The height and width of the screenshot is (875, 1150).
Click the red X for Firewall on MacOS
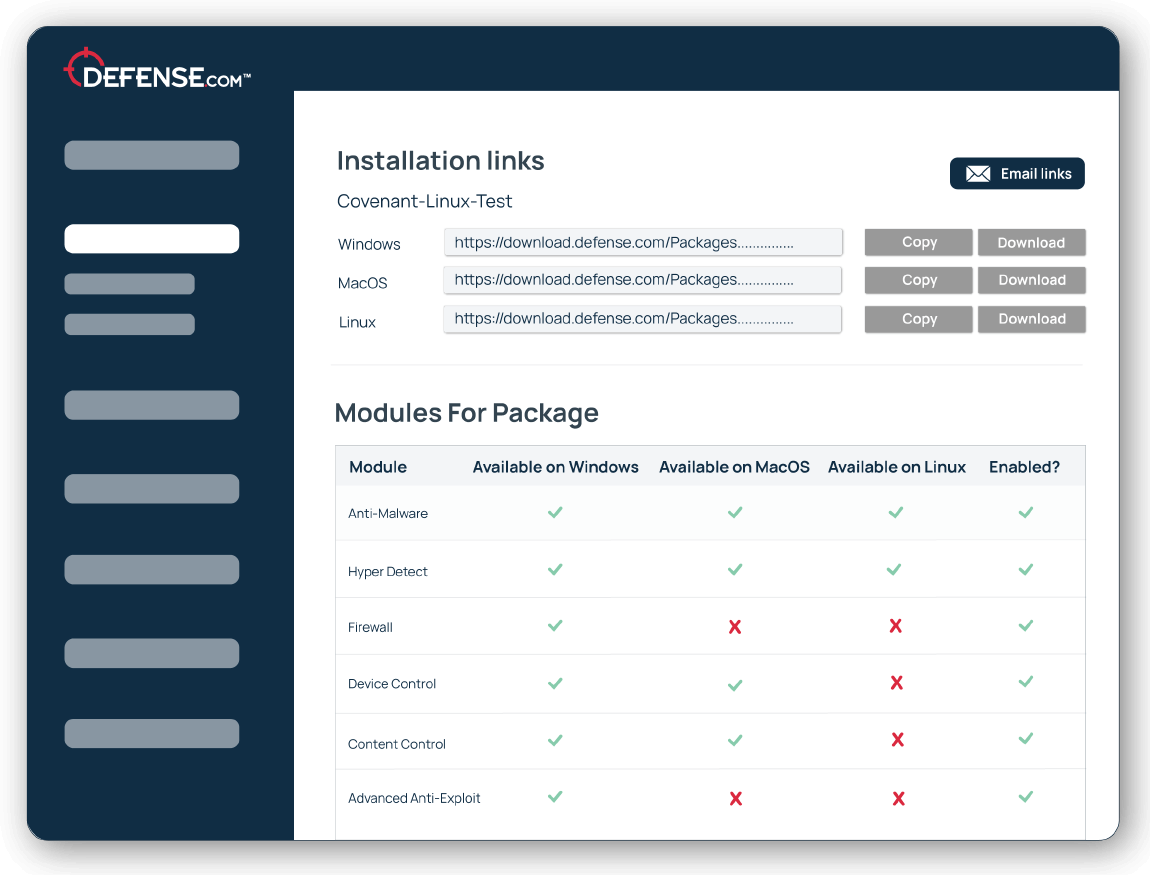[x=735, y=626]
